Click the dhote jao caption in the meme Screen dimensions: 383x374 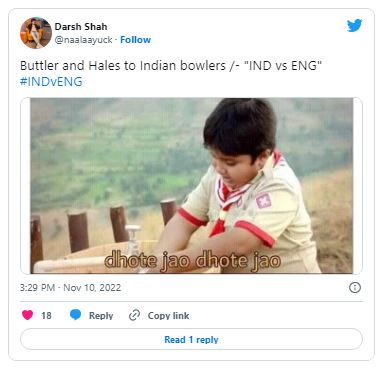(x=193, y=260)
